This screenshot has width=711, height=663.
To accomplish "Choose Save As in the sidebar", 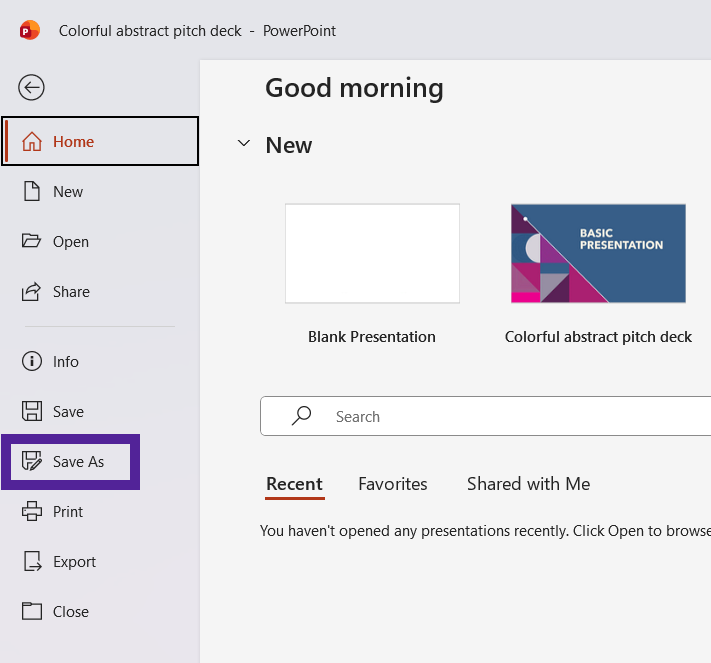I will coord(77,461).
